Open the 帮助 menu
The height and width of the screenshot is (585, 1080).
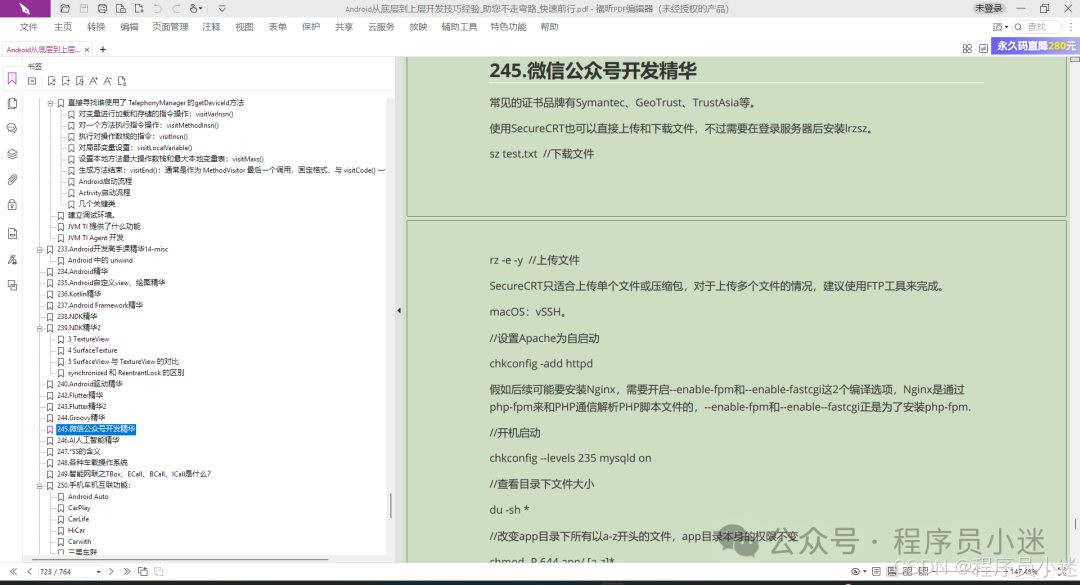[550, 27]
